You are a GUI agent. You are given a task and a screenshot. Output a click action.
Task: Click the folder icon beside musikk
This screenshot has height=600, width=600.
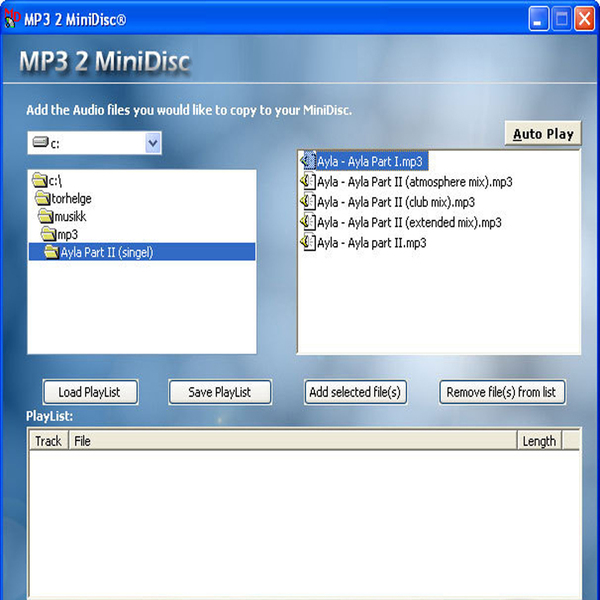click(x=46, y=216)
